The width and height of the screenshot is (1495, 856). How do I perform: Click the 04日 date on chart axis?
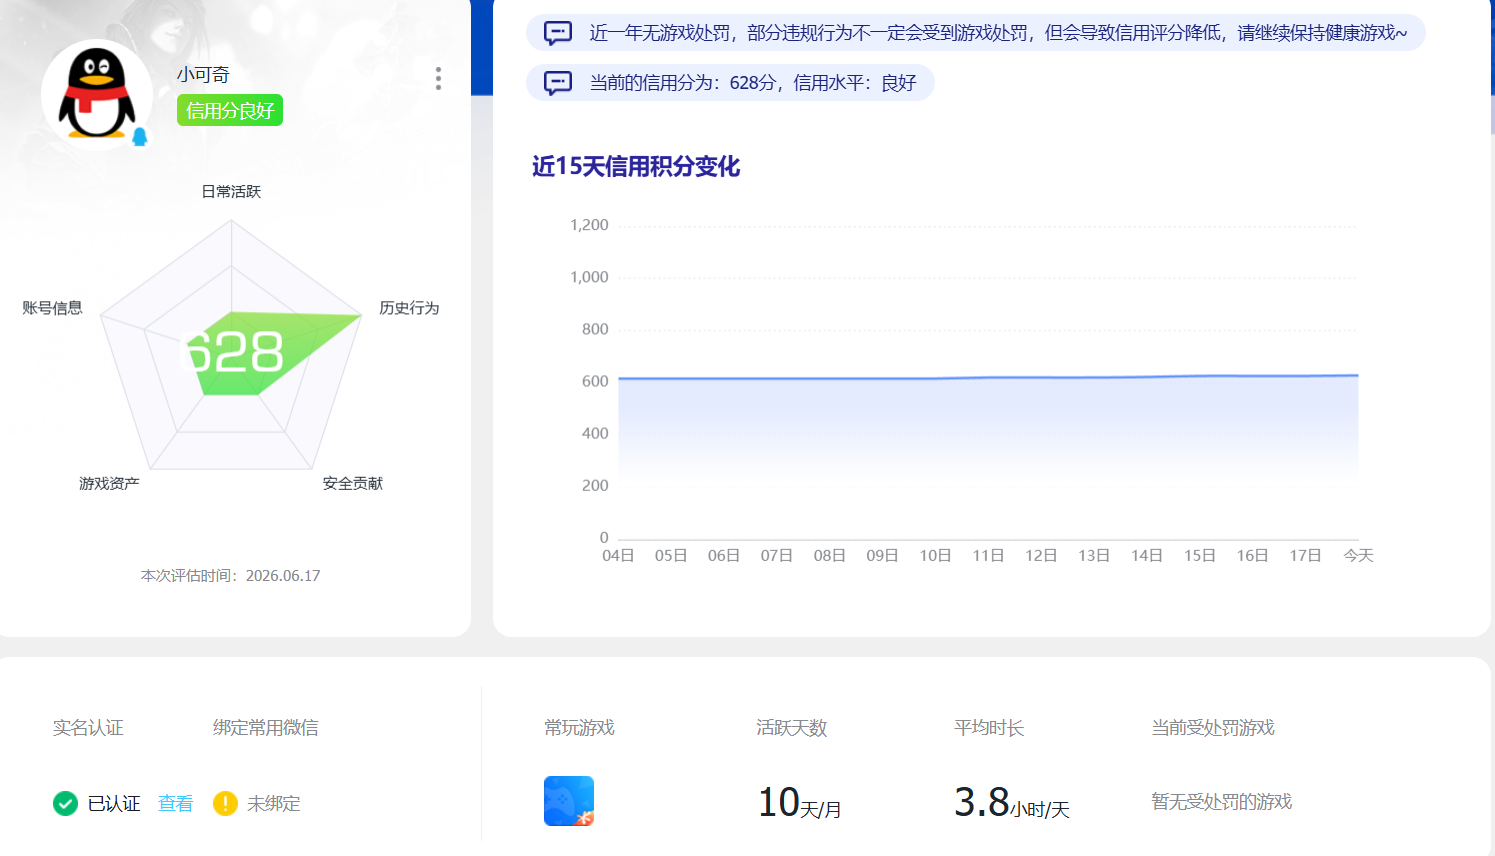pyautogui.click(x=618, y=555)
